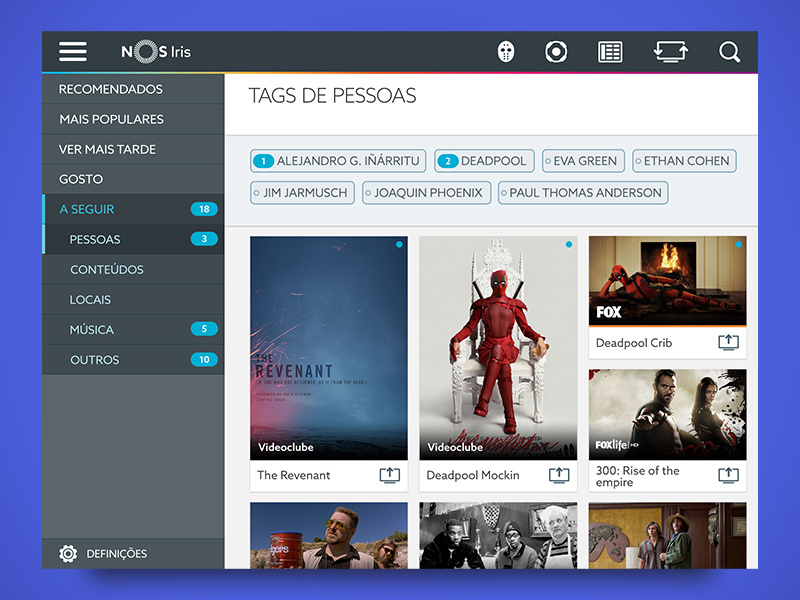Click the Definições gear icon
This screenshot has width=800, height=600.
point(68,554)
